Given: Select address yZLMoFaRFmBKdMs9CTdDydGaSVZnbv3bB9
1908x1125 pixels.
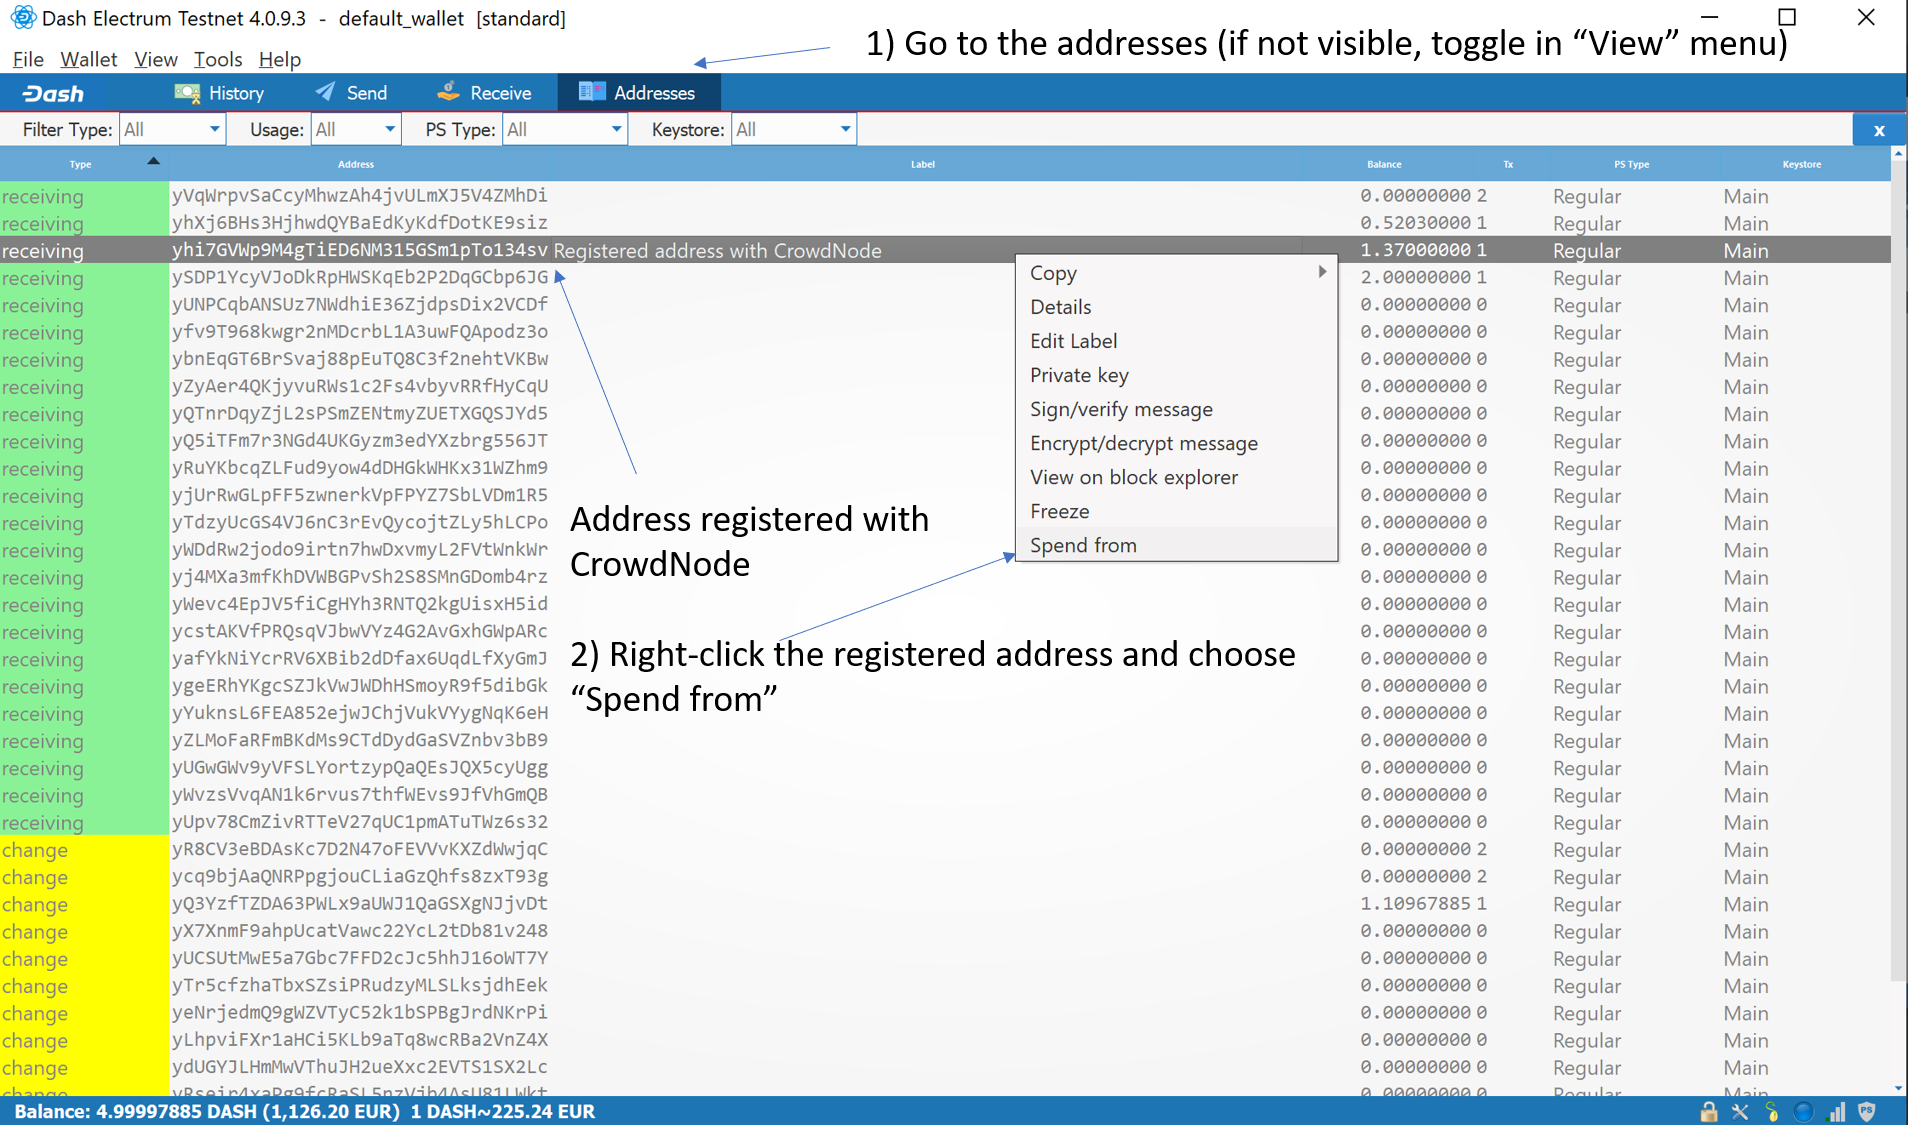Looking at the screenshot, I should [x=359, y=740].
